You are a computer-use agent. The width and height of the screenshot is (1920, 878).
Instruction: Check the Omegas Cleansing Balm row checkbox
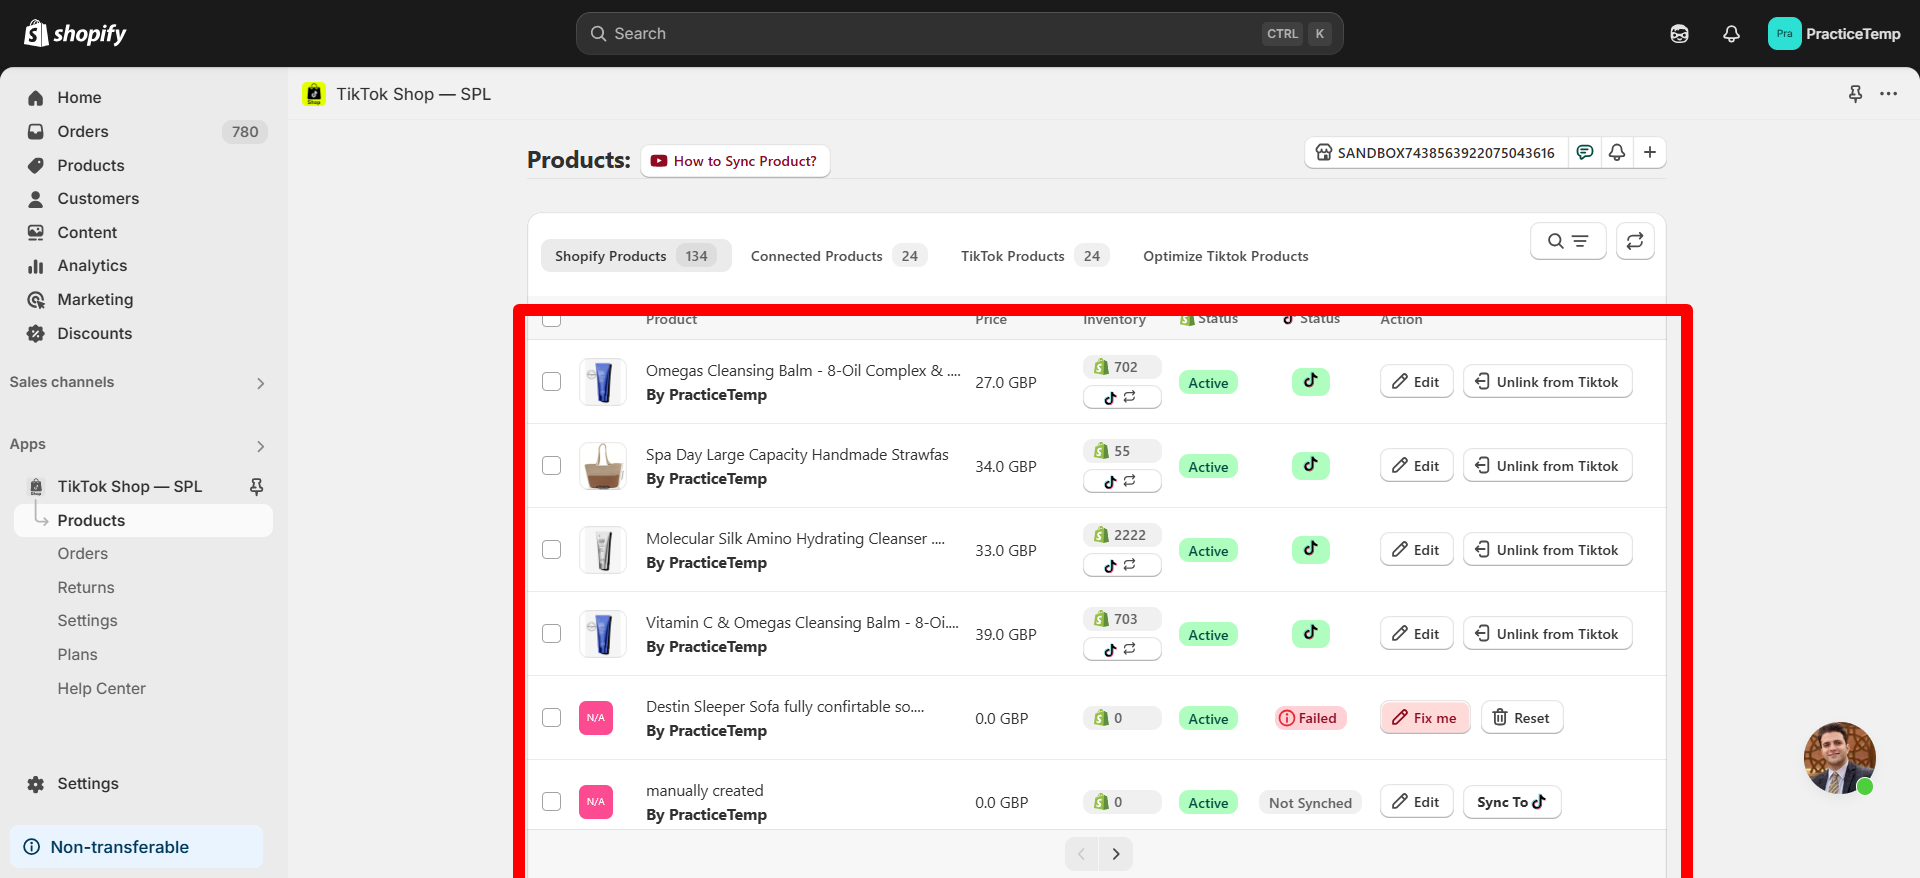[x=551, y=382]
